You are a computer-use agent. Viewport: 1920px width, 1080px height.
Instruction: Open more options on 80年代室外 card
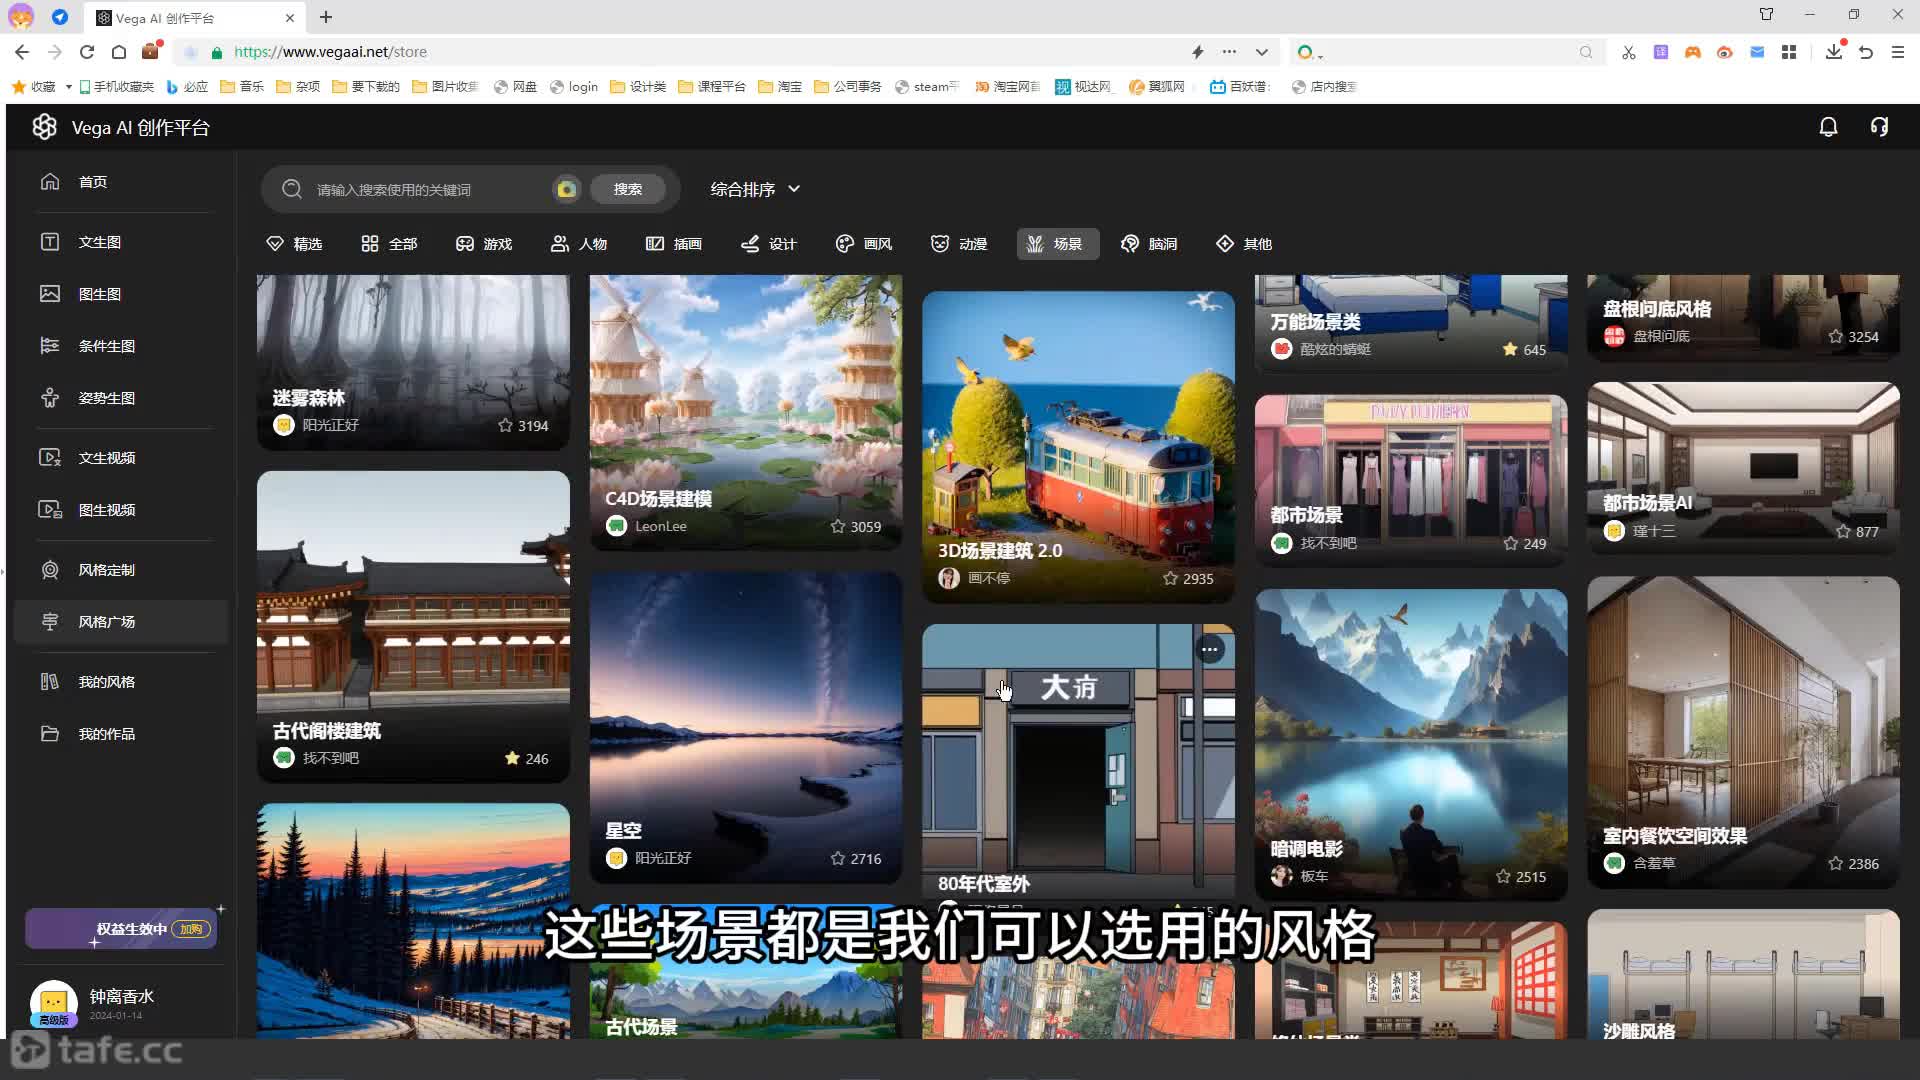tap(1210, 650)
